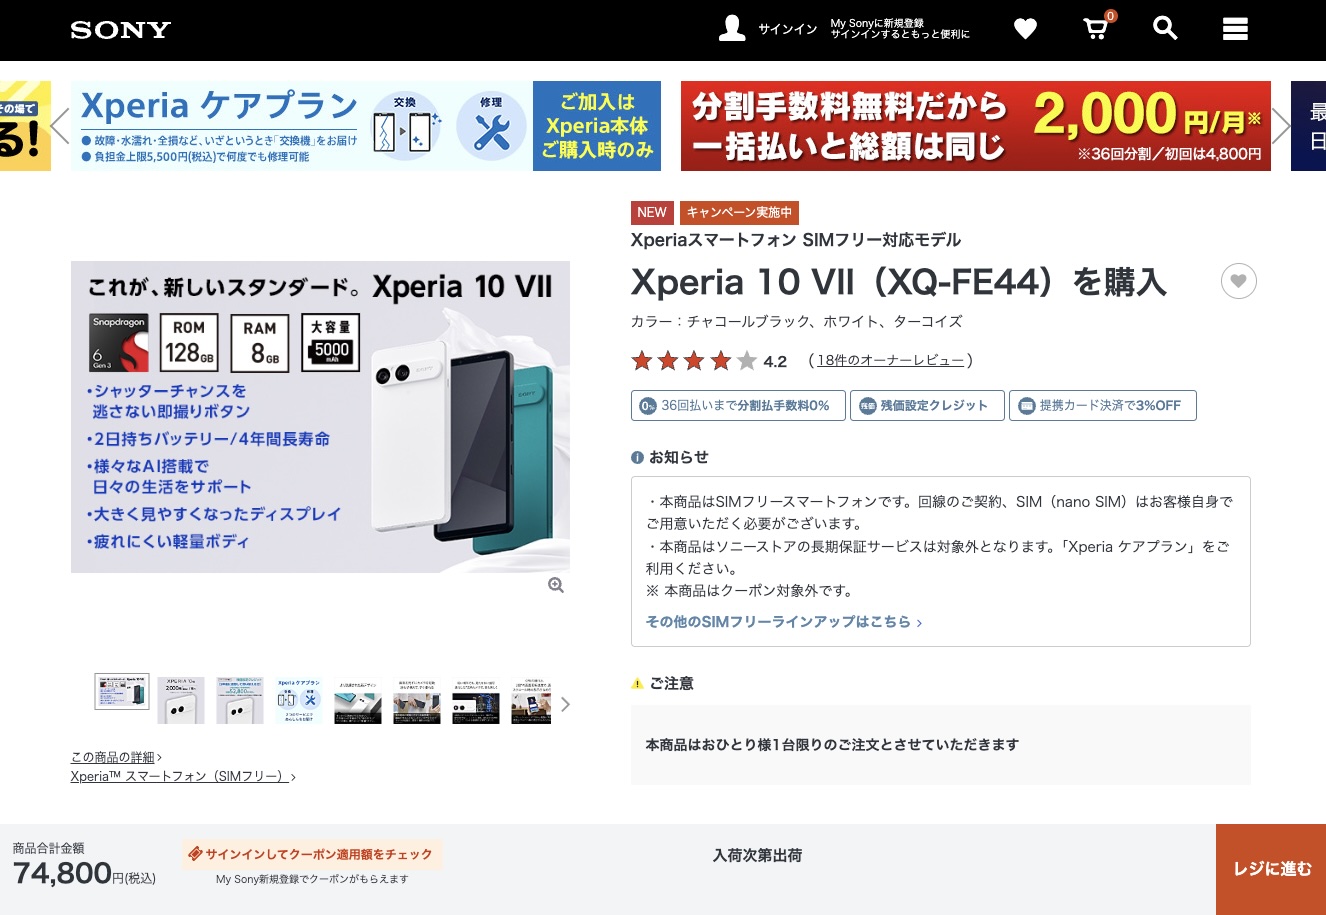Image resolution: width=1326 pixels, height=915 pixels.
Task: Show previous banner with left arrow
Action: coord(60,126)
